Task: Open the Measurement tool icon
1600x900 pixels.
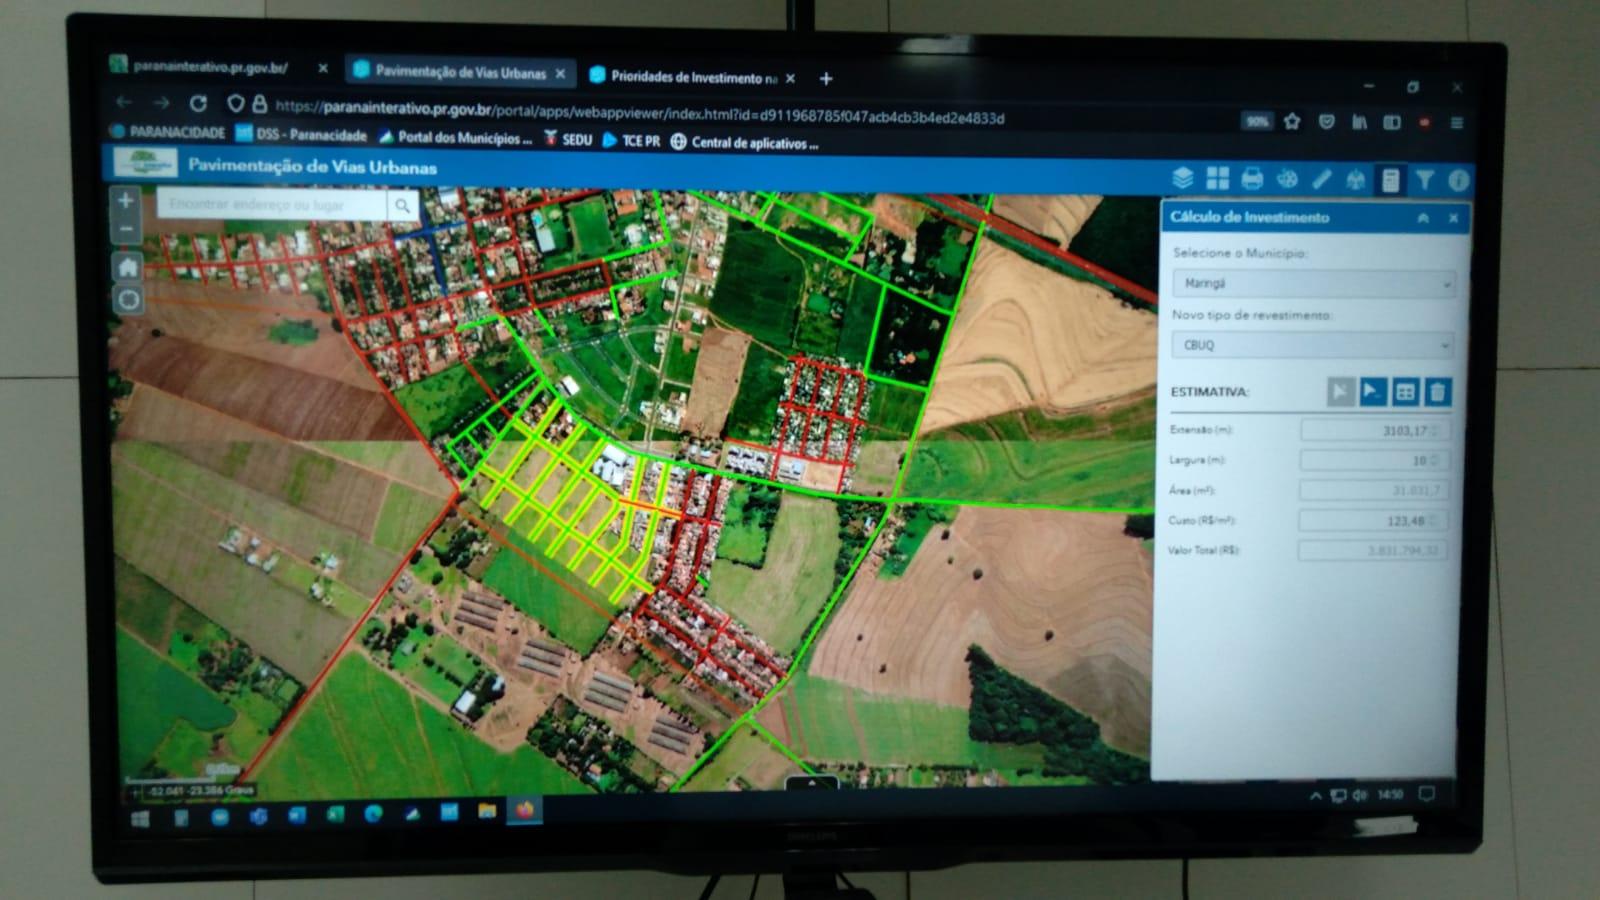Action: 1320,178
